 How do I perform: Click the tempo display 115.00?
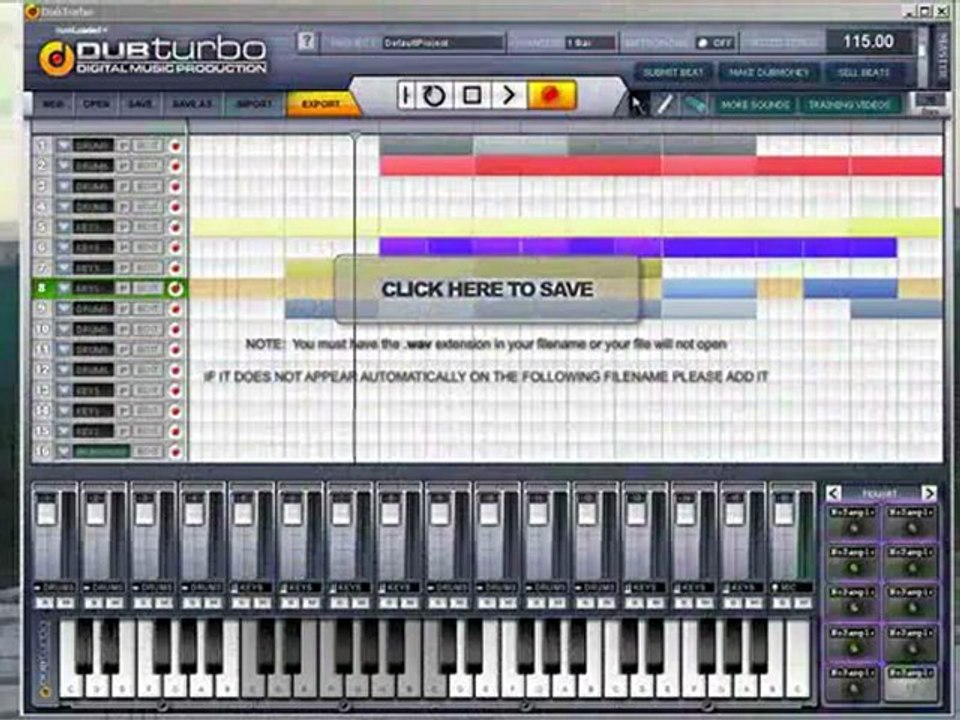coord(868,42)
